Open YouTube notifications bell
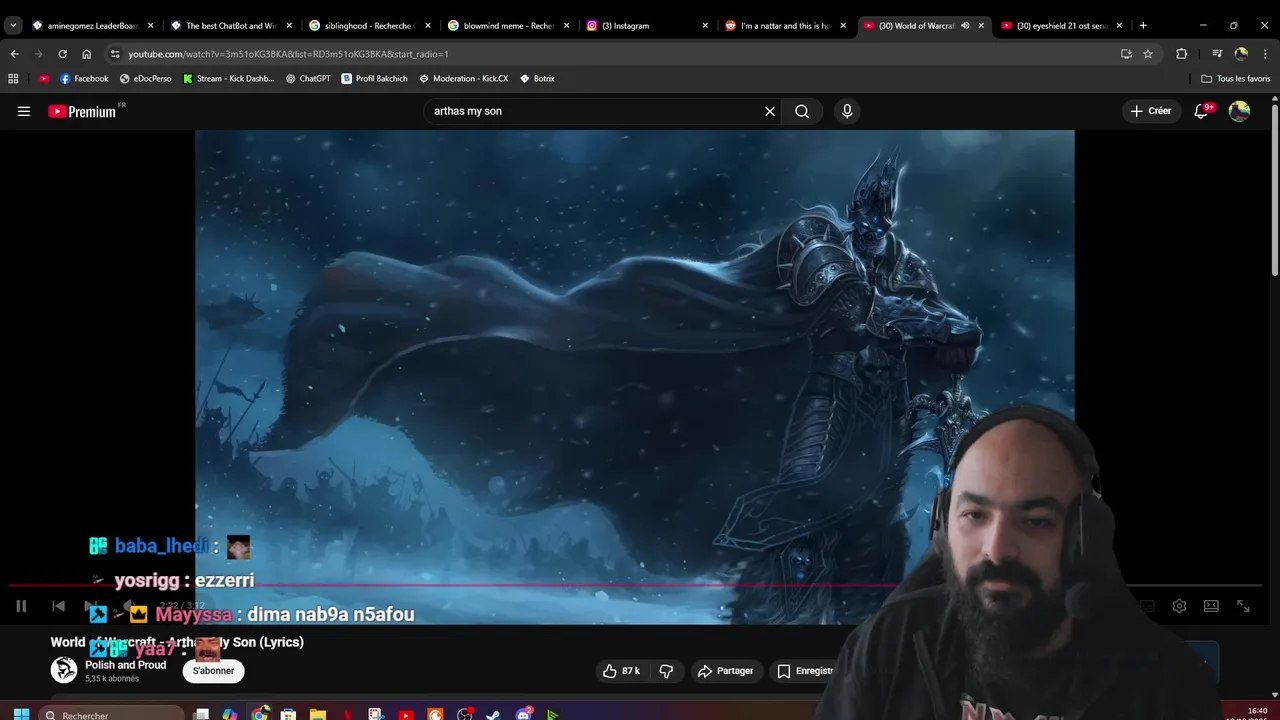The width and height of the screenshot is (1280, 720). [x=1201, y=111]
